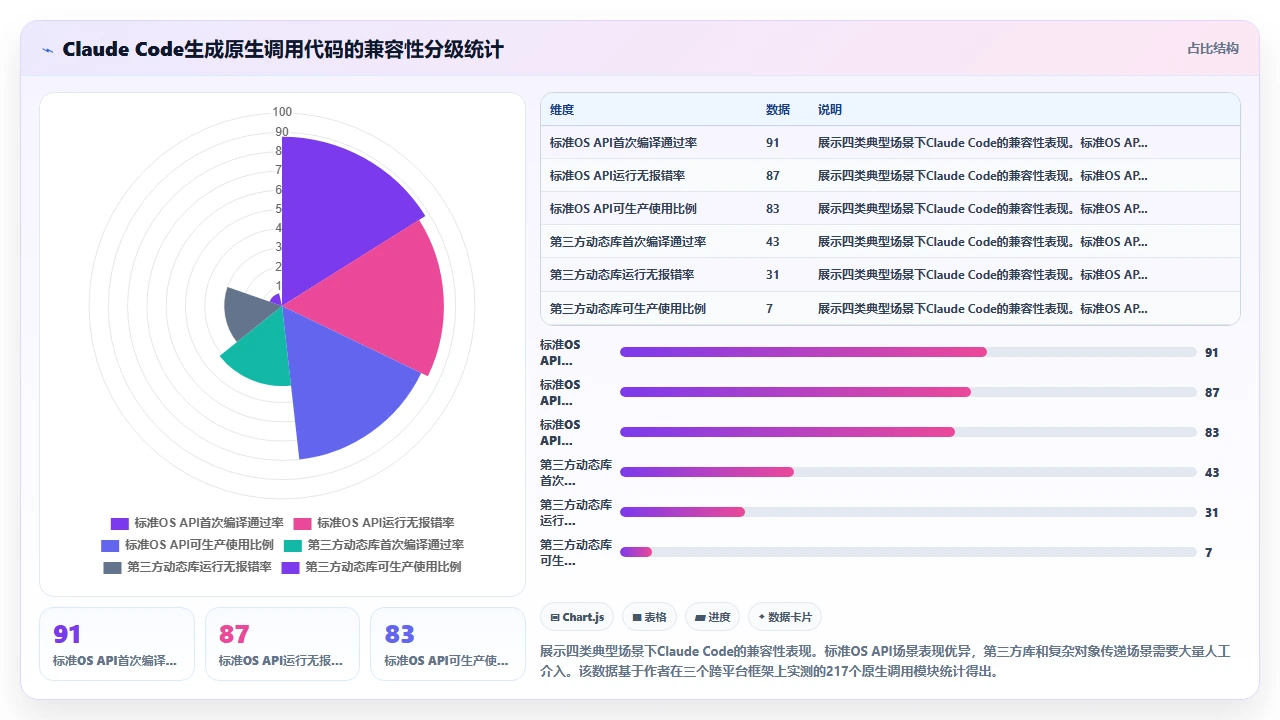Toggle legend swatch 标准OS API首次编译通过率
Viewport: 1280px width, 720px height.
point(119,523)
